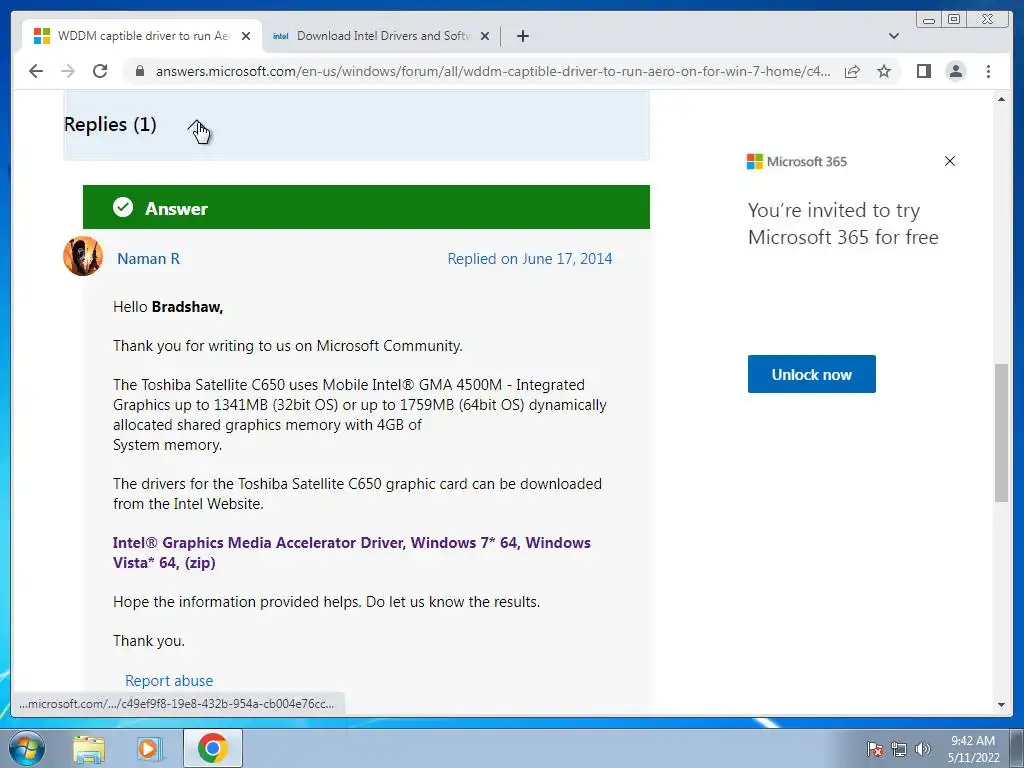Click 'You're invited to try Microsoft 365' text
The width and height of the screenshot is (1024, 768).
tap(843, 223)
